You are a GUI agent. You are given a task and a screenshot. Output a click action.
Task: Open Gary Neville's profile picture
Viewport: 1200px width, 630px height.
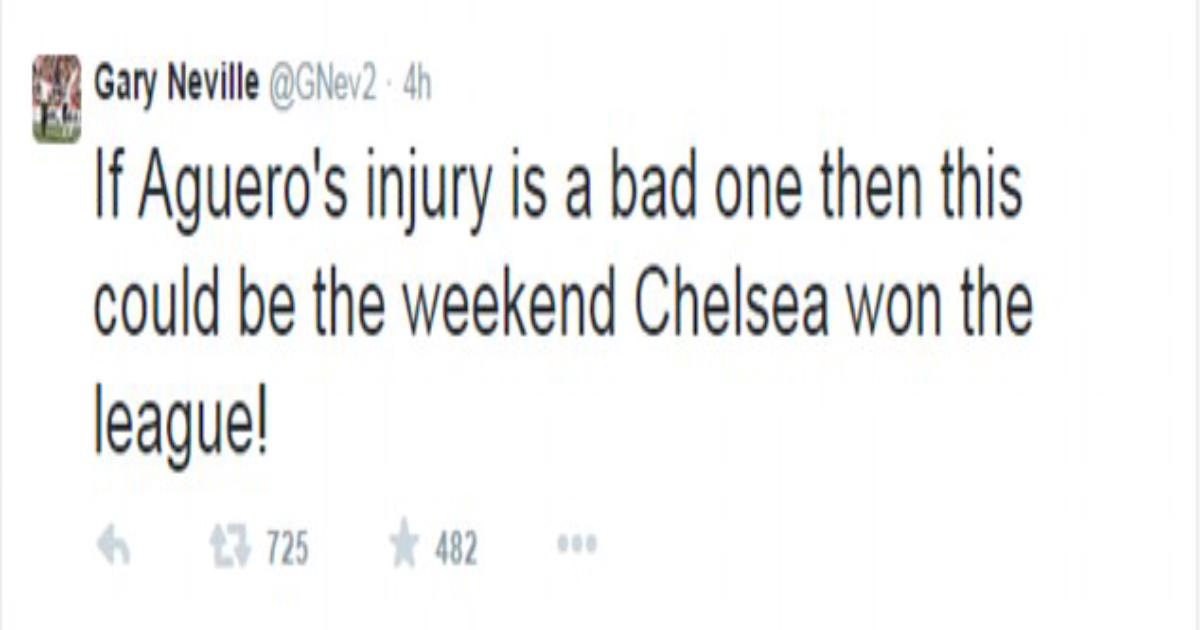coord(57,98)
